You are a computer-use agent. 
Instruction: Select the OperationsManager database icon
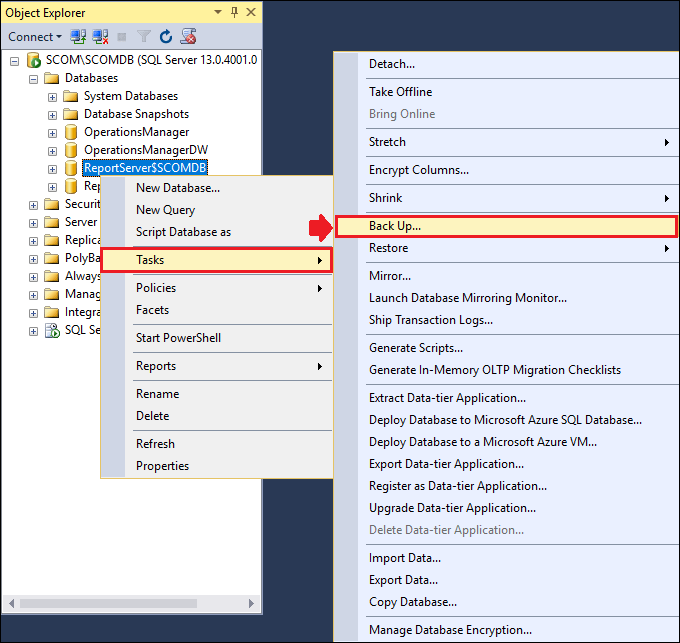[71, 132]
